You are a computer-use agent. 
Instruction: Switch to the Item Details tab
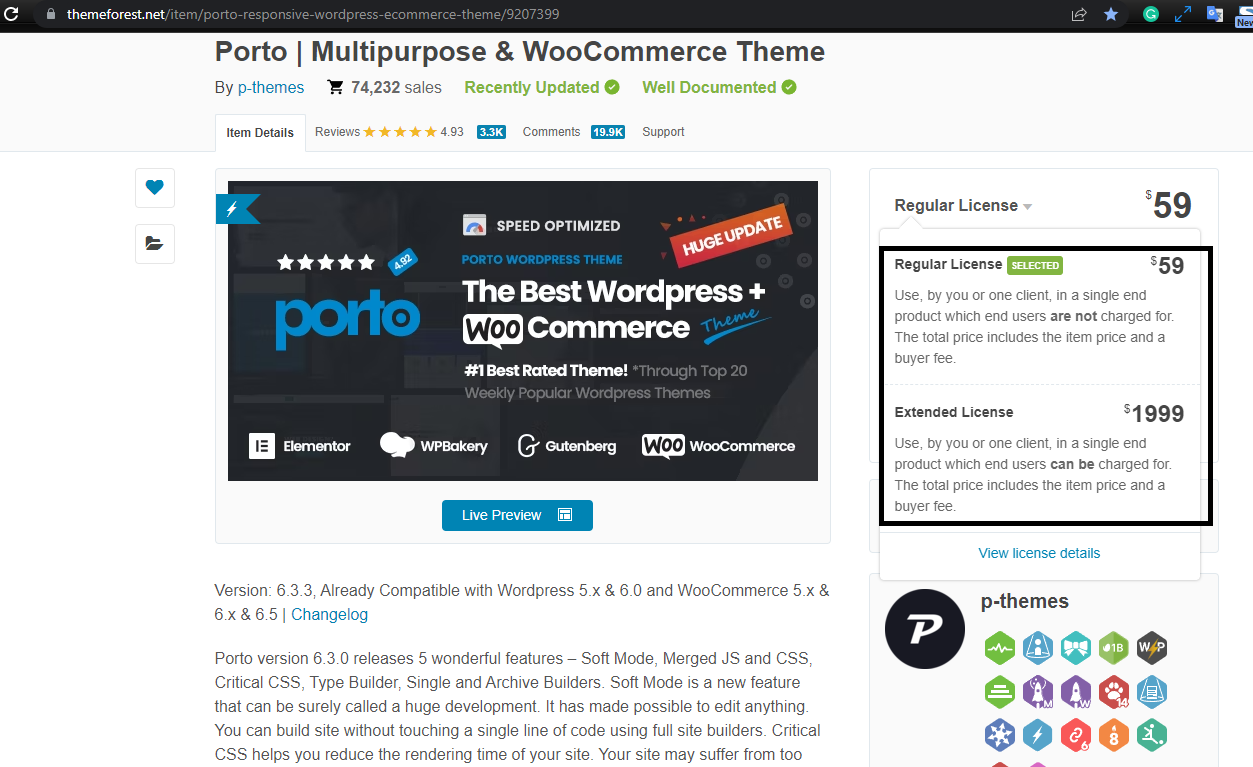click(260, 132)
